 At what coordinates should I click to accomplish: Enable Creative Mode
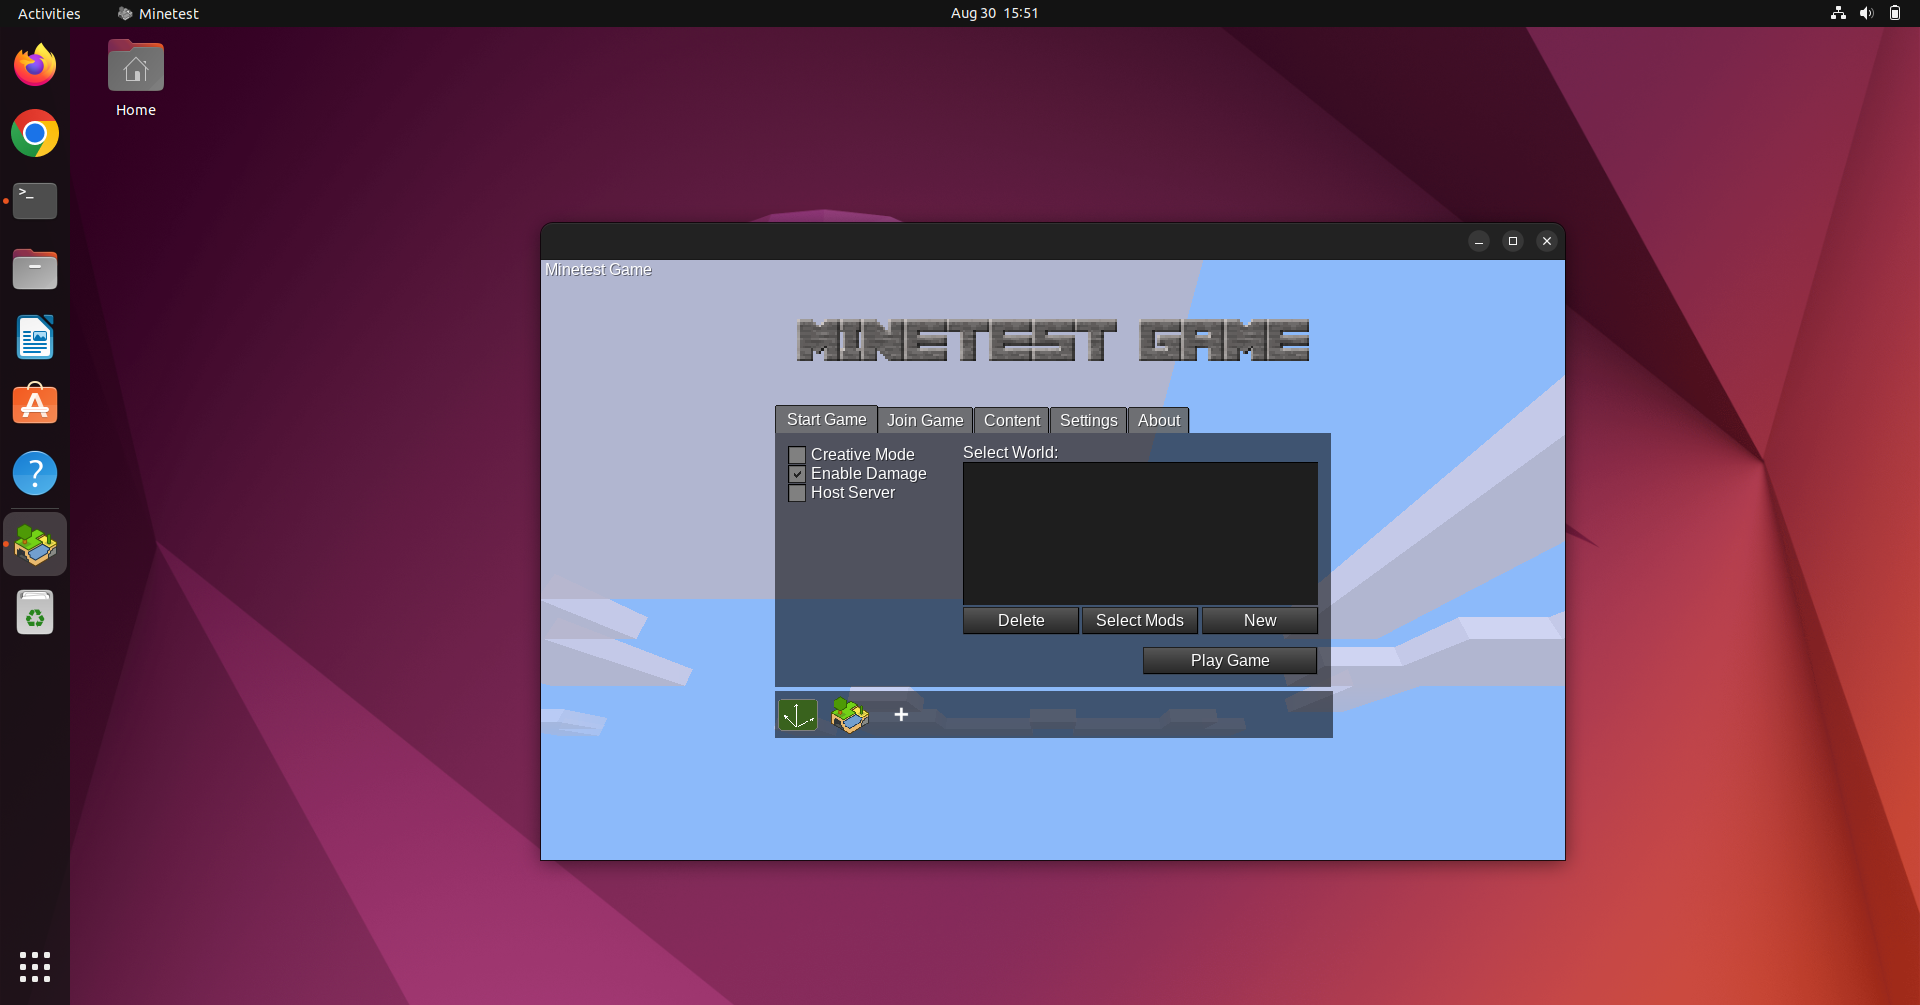797,454
